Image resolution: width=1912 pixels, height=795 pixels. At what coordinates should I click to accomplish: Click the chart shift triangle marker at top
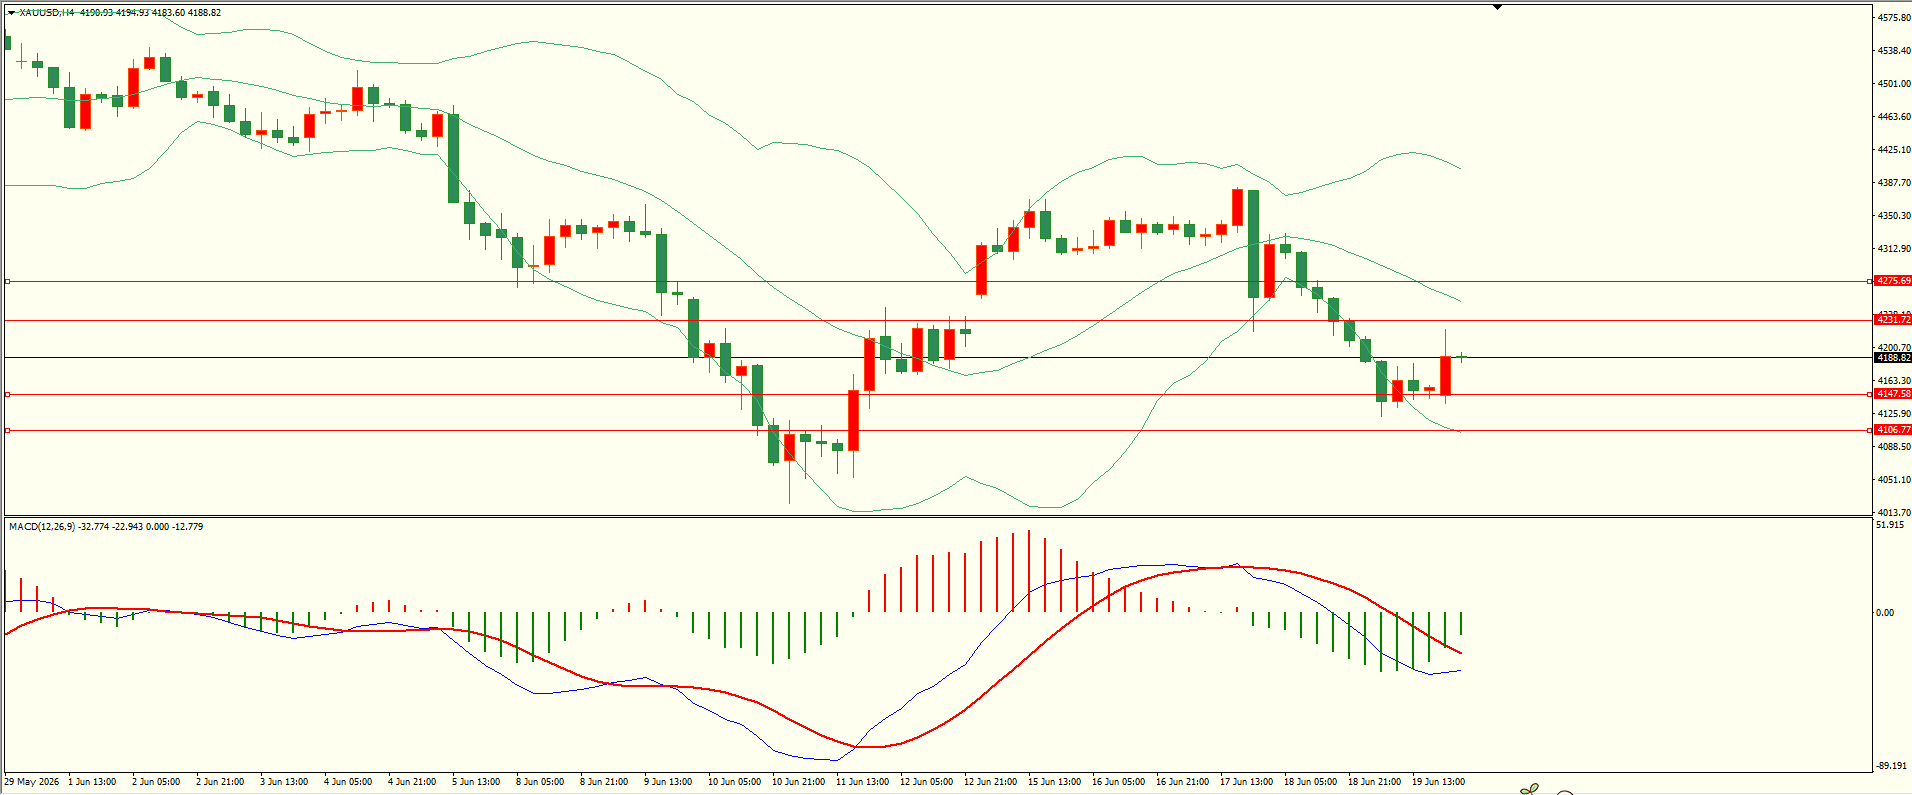[x=1497, y=7]
